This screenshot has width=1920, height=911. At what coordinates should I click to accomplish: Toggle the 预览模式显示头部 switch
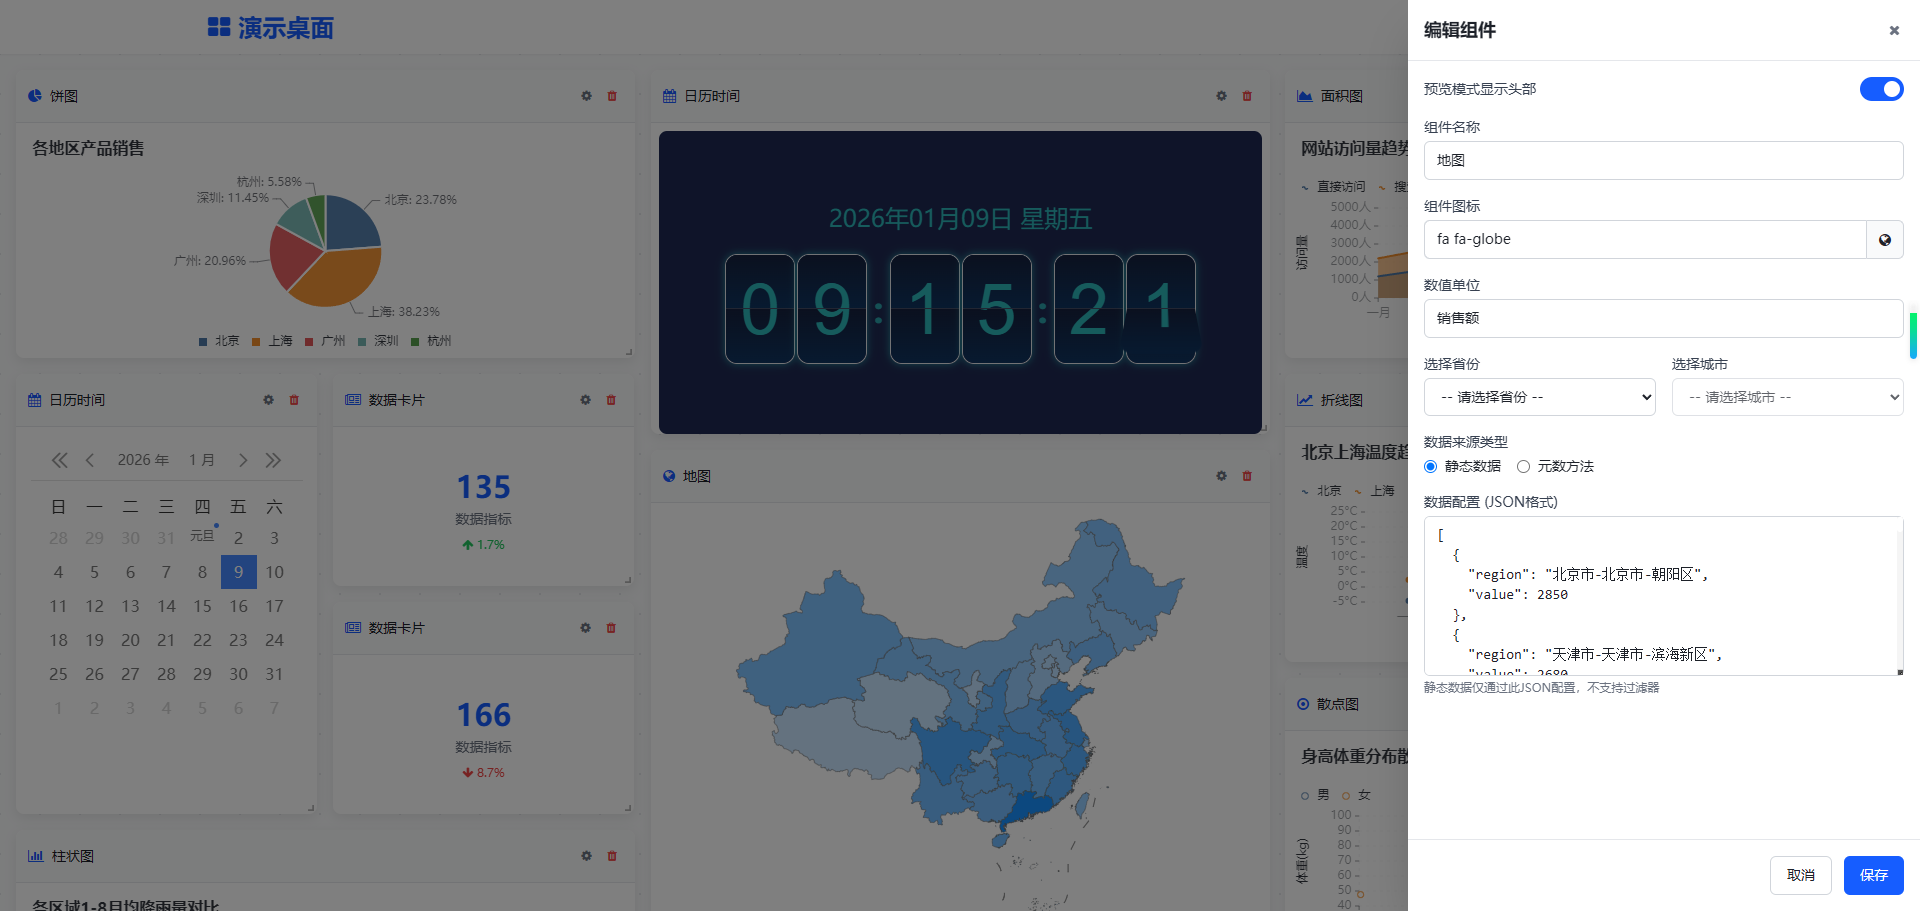pos(1881,89)
